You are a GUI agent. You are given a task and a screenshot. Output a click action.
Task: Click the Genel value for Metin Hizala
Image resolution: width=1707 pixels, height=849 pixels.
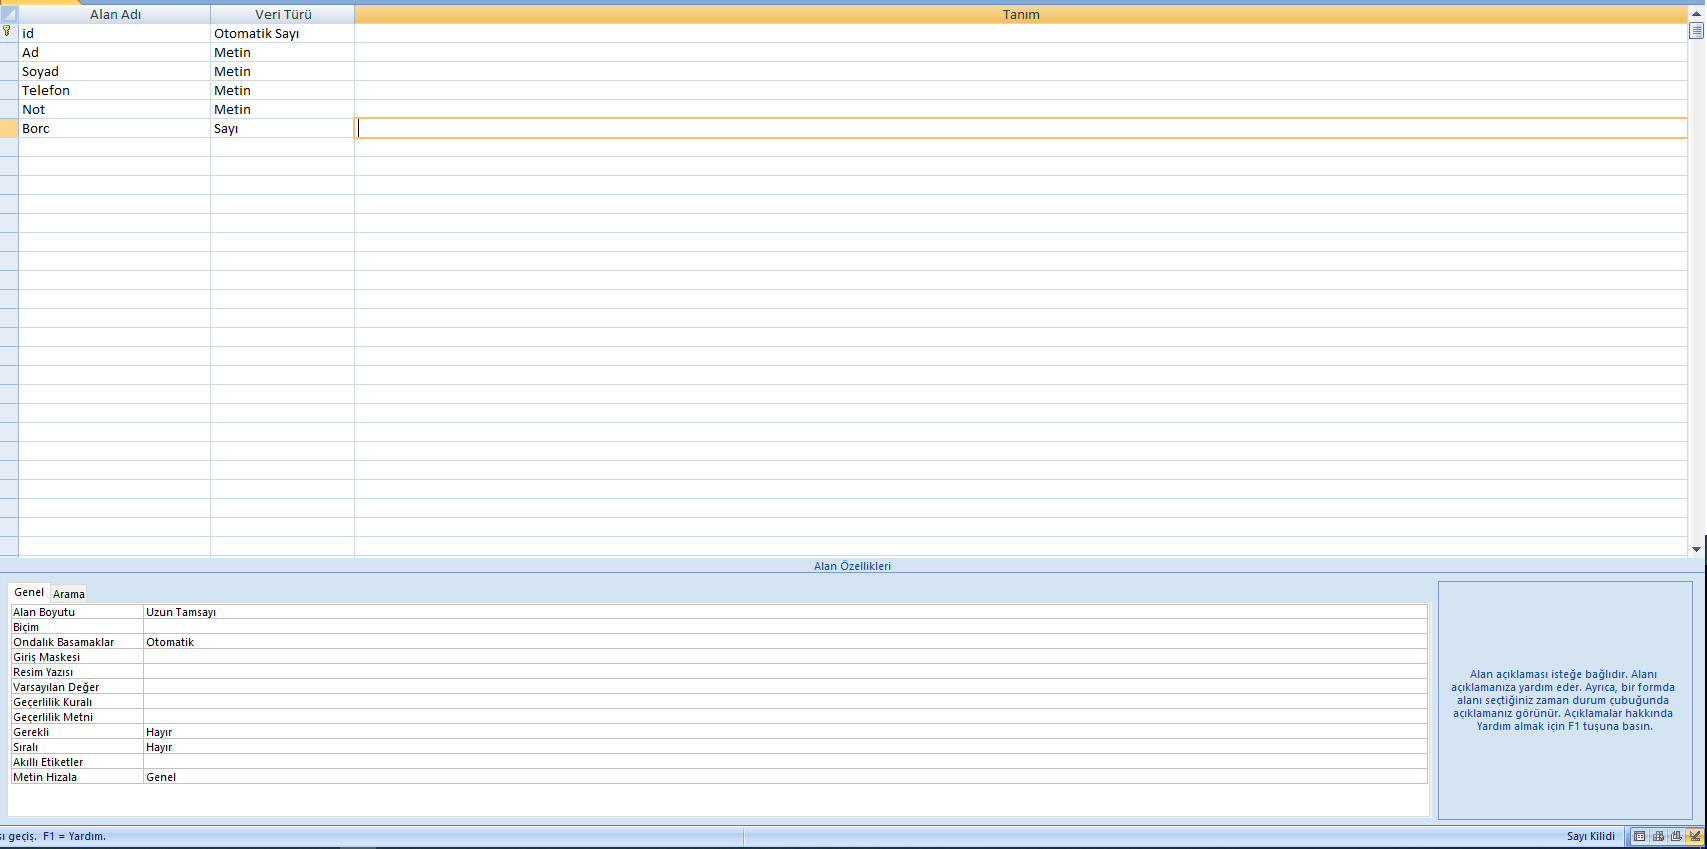785,777
